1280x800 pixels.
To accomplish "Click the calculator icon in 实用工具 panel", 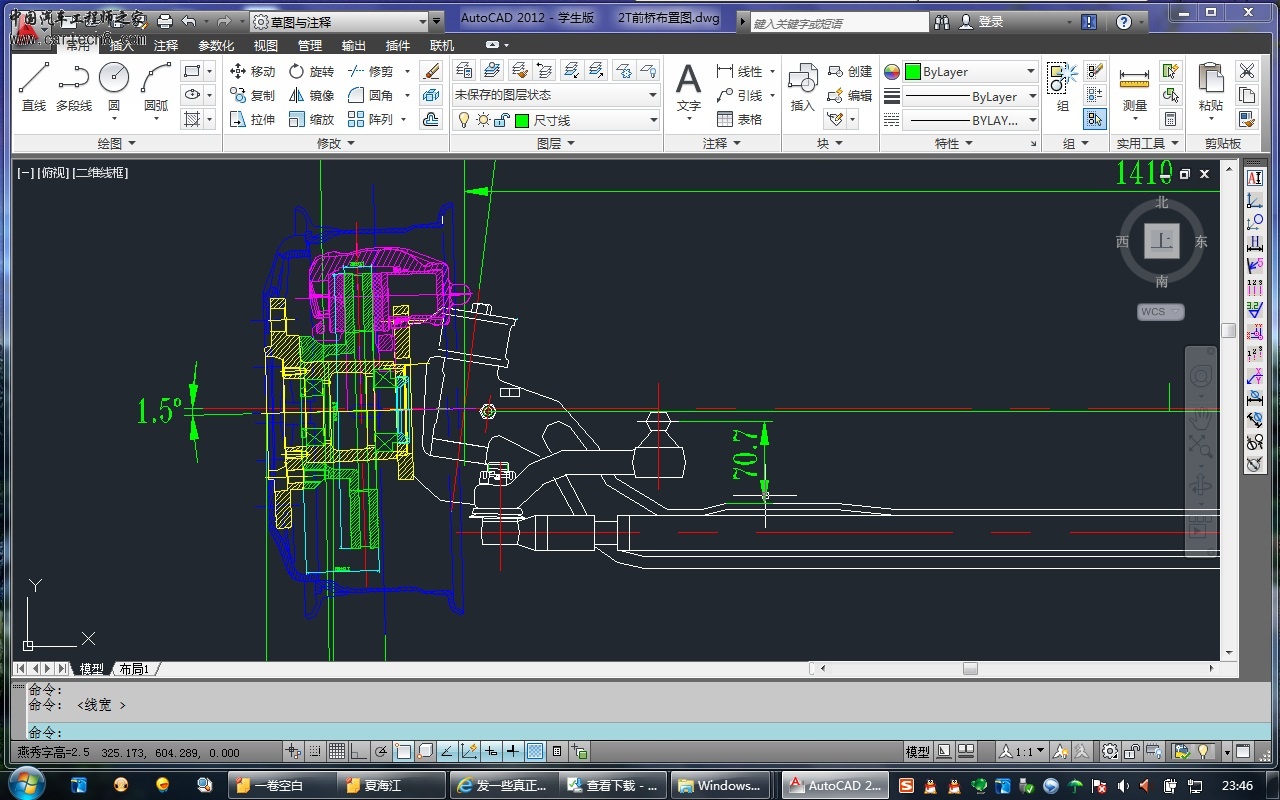I will coord(1170,119).
